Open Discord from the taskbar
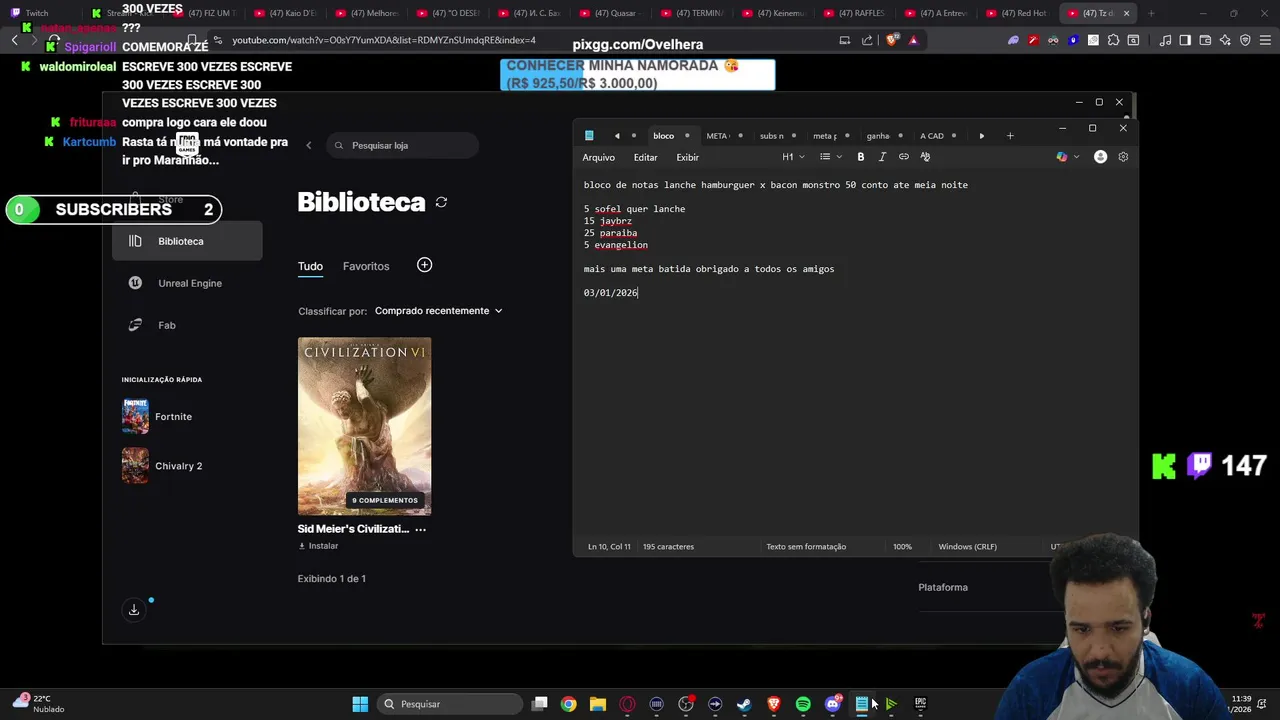This screenshot has height=720, width=1280. point(832,704)
